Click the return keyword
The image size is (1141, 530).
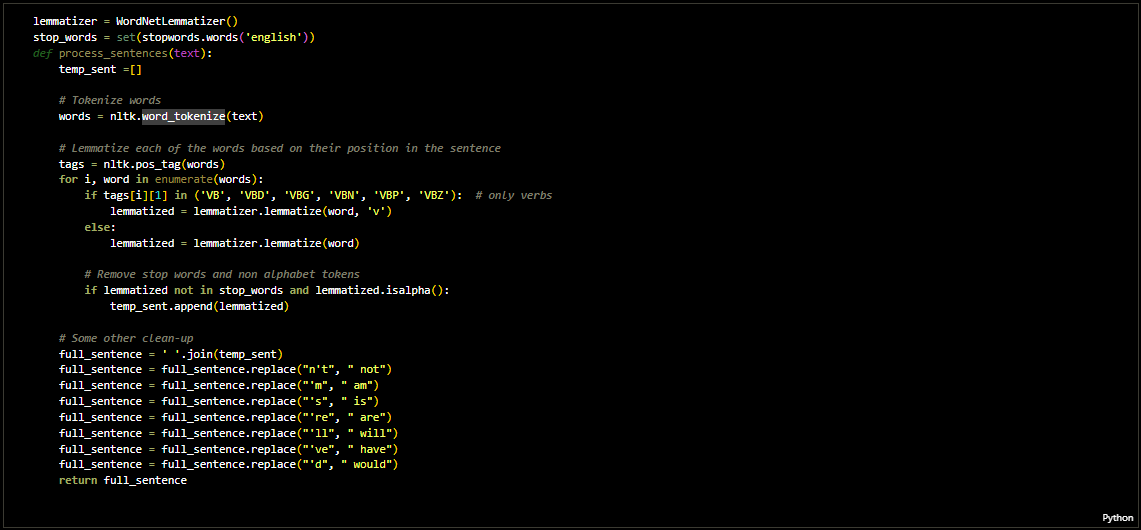[78, 480]
